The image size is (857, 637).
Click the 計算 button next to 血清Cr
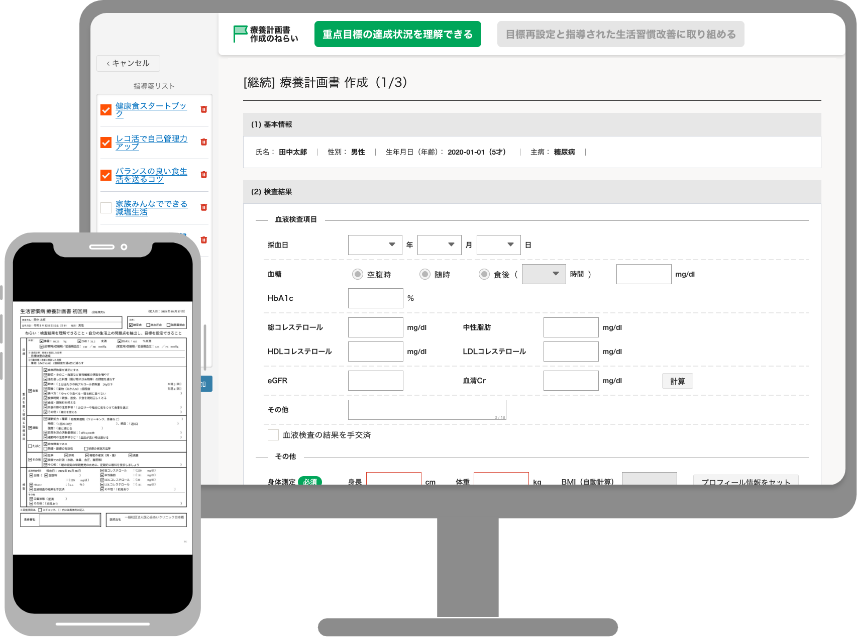tap(676, 381)
